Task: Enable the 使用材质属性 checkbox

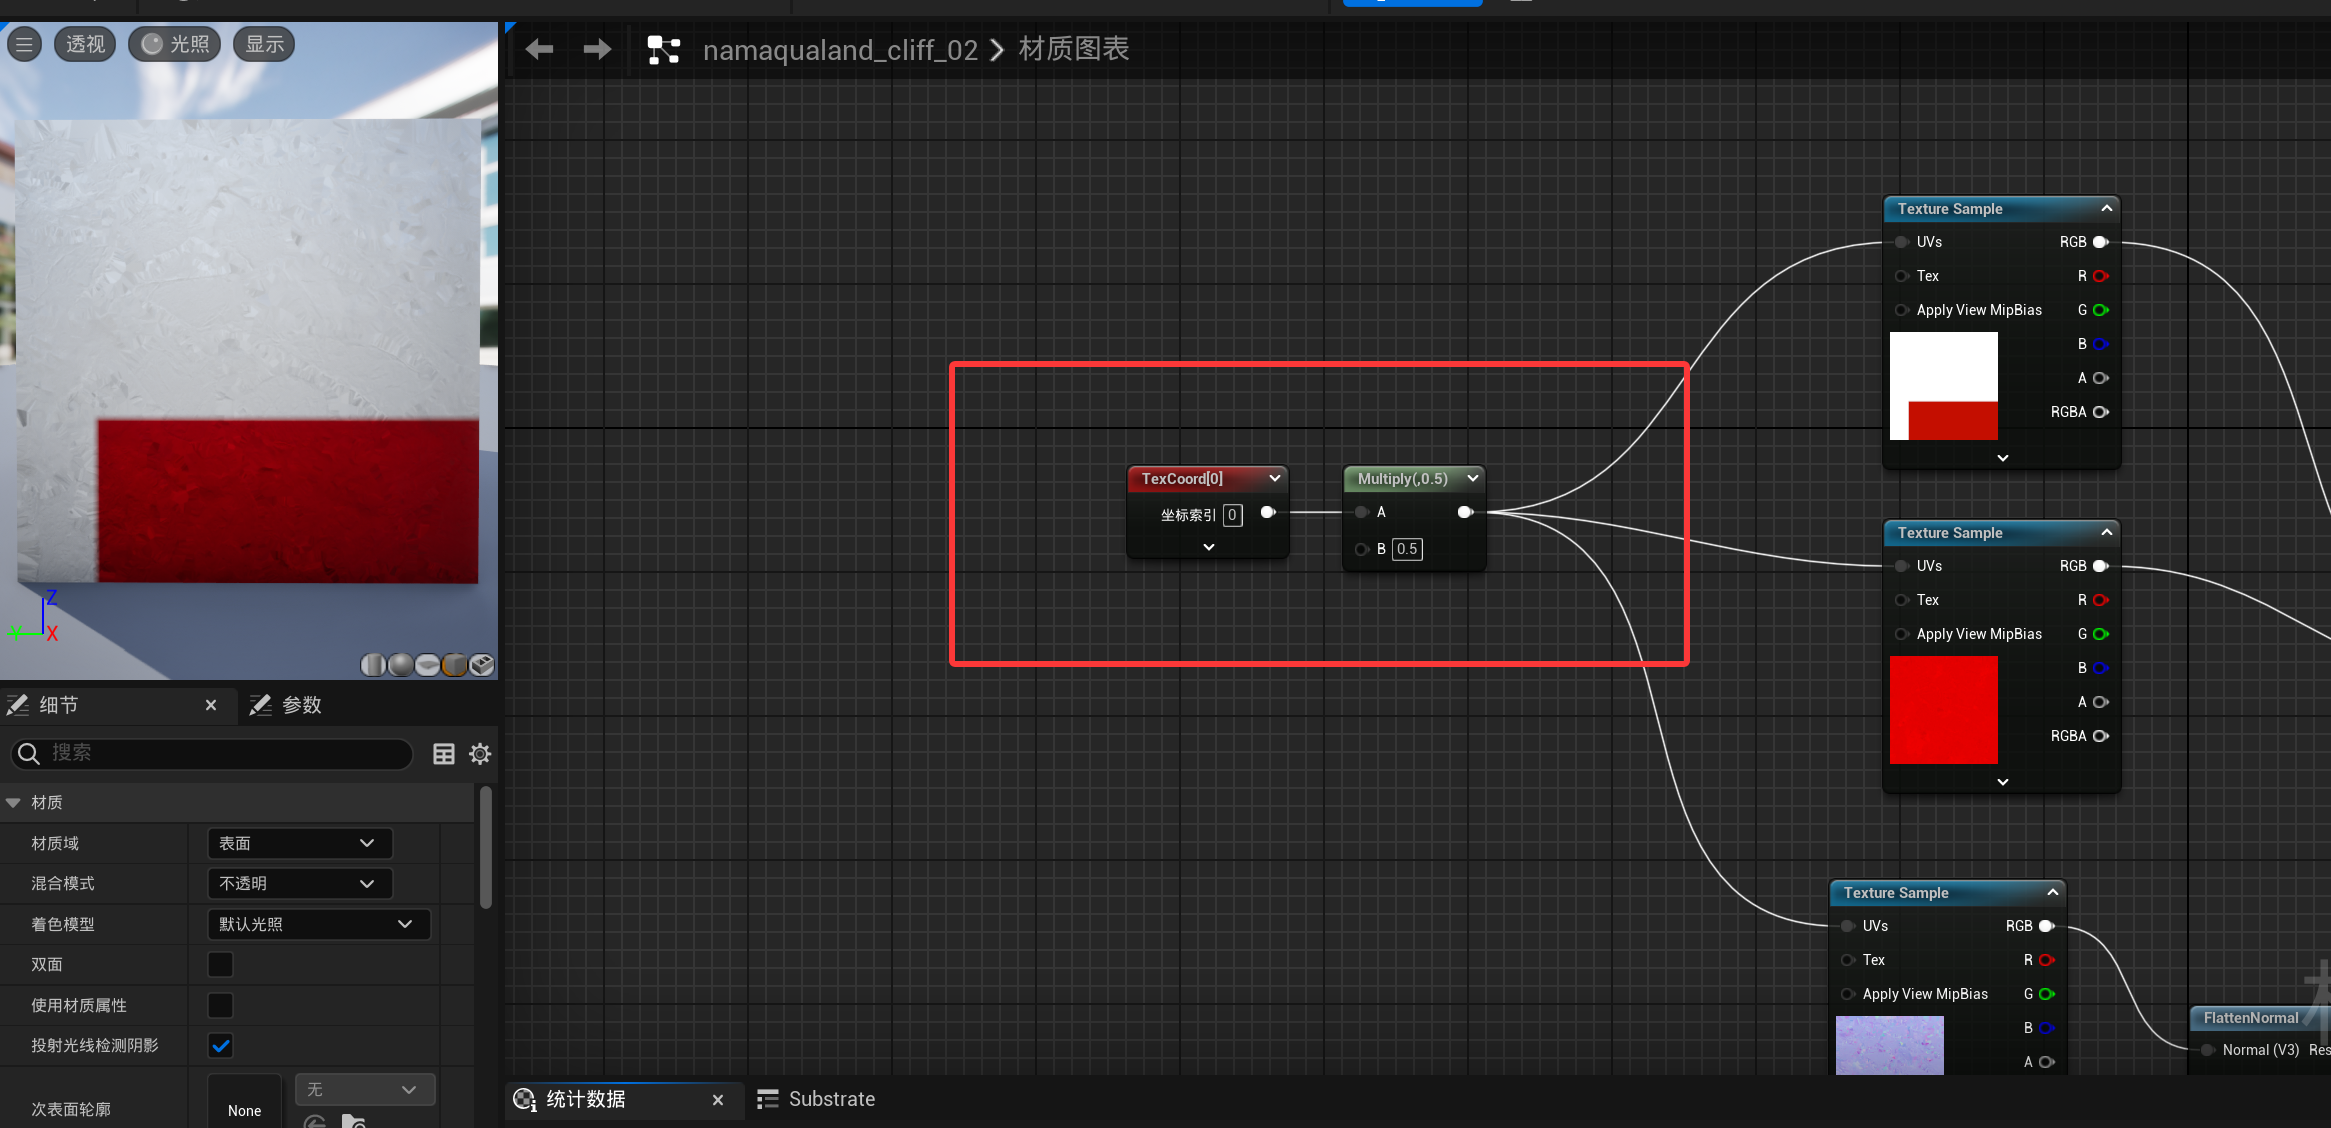Action: [220, 1005]
